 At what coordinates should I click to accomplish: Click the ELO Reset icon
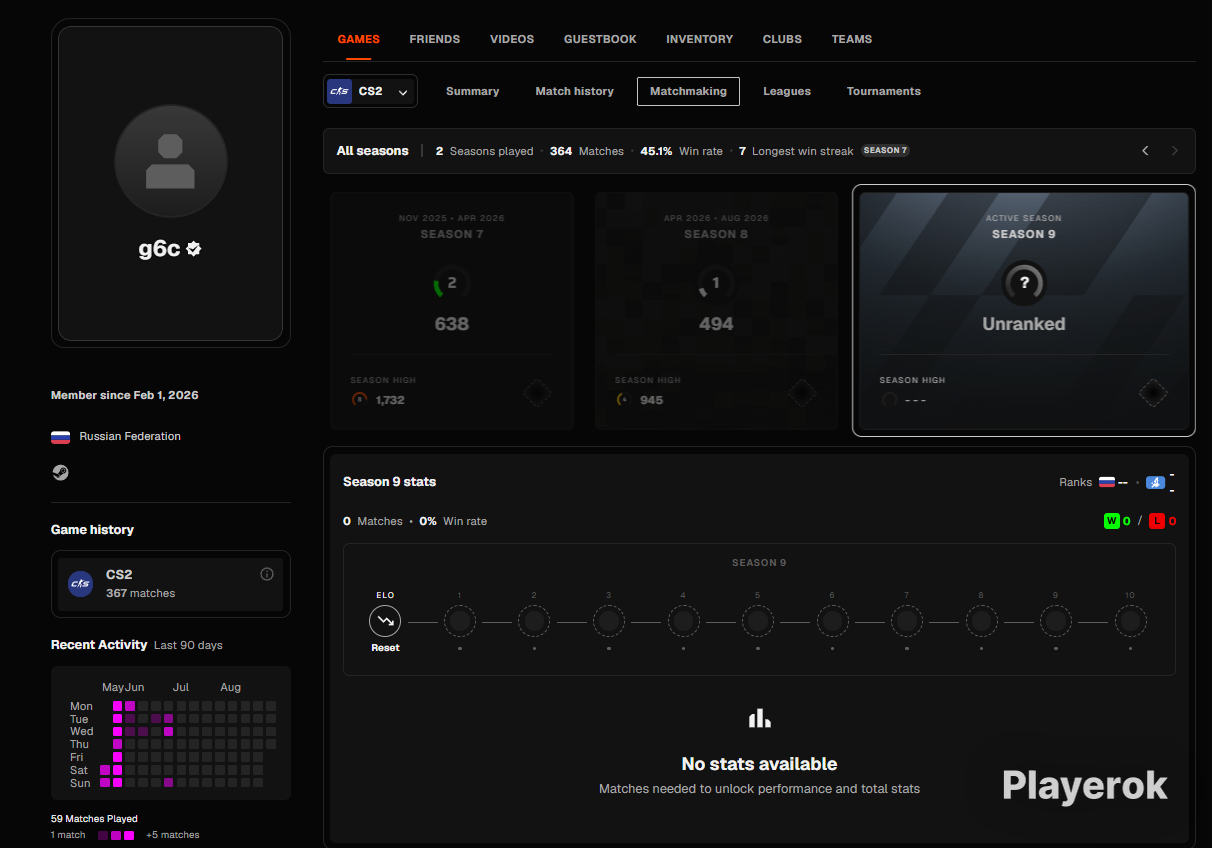click(x=385, y=621)
